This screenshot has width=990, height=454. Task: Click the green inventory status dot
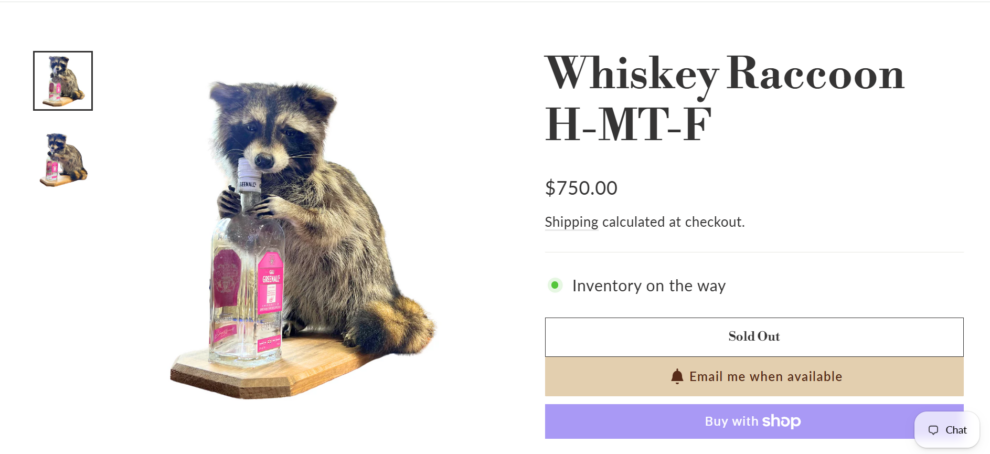tap(554, 285)
